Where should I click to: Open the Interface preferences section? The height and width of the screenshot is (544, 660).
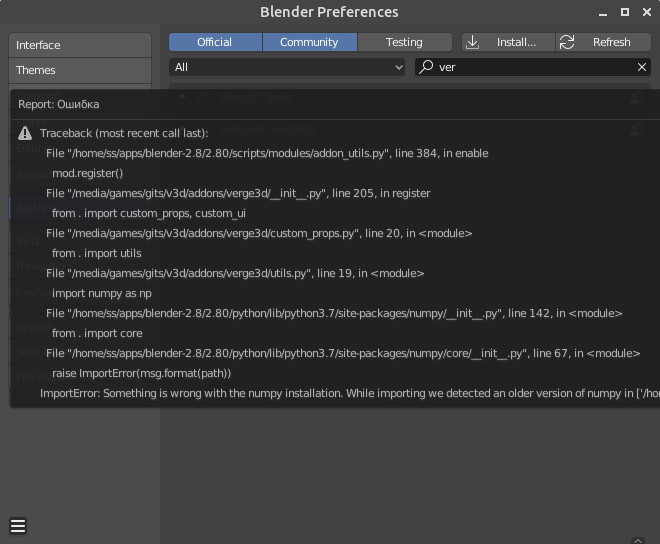pyautogui.click(x=80, y=45)
